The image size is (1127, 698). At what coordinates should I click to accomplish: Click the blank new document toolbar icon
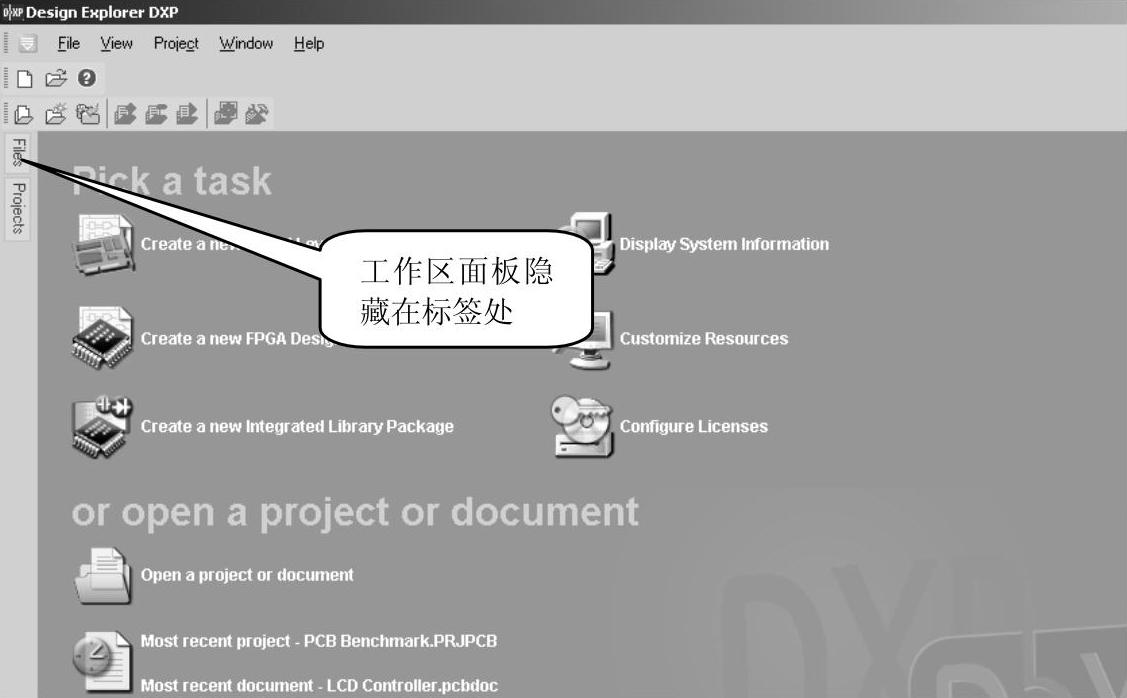tap(24, 78)
